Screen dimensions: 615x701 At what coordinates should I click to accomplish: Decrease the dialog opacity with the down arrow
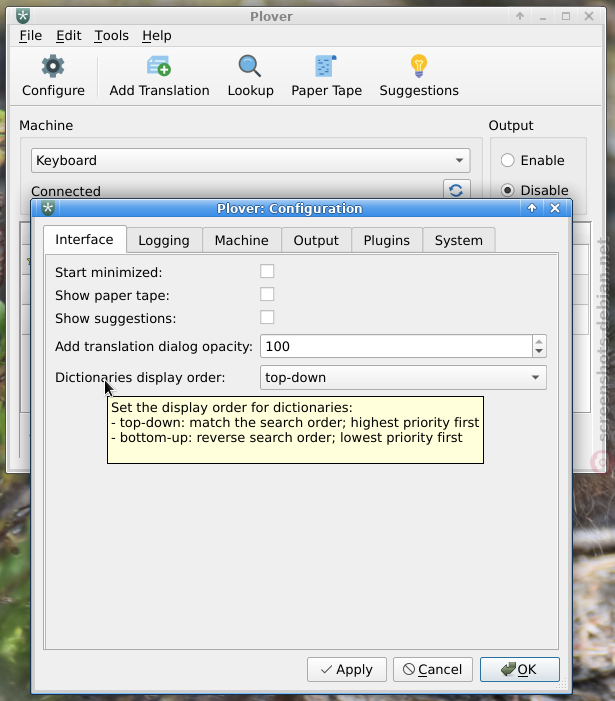pyautogui.click(x=539, y=351)
